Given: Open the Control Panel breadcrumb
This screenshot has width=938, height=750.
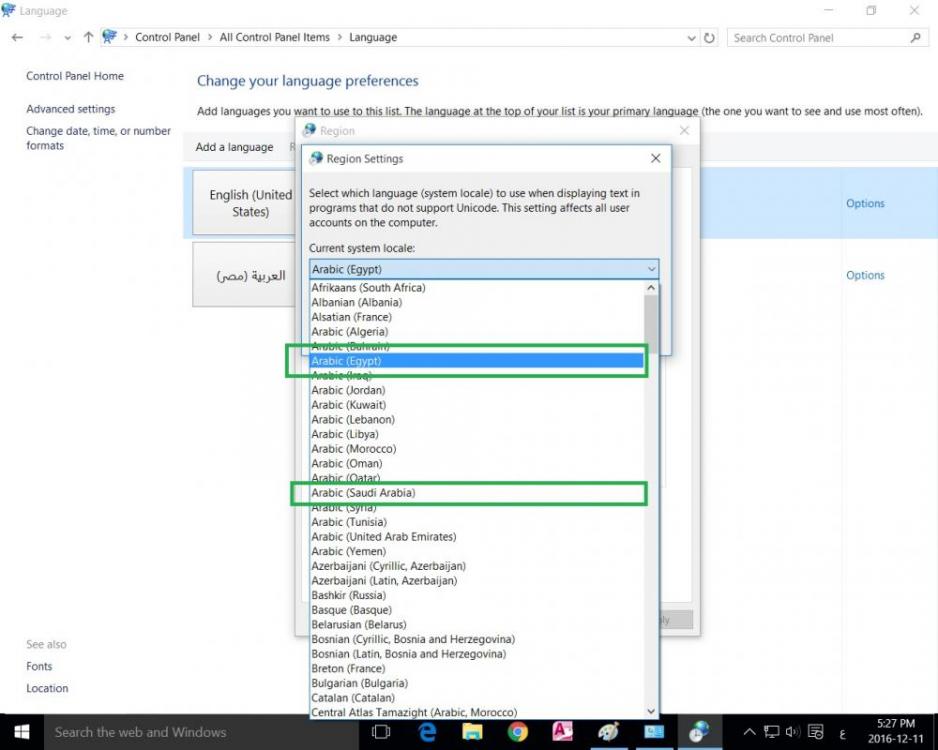Looking at the screenshot, I should tap(168, 37).
